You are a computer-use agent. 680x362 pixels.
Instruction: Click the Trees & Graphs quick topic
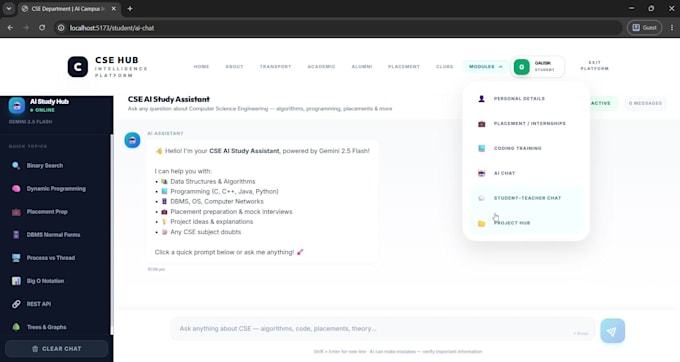[x=56, y=327]
